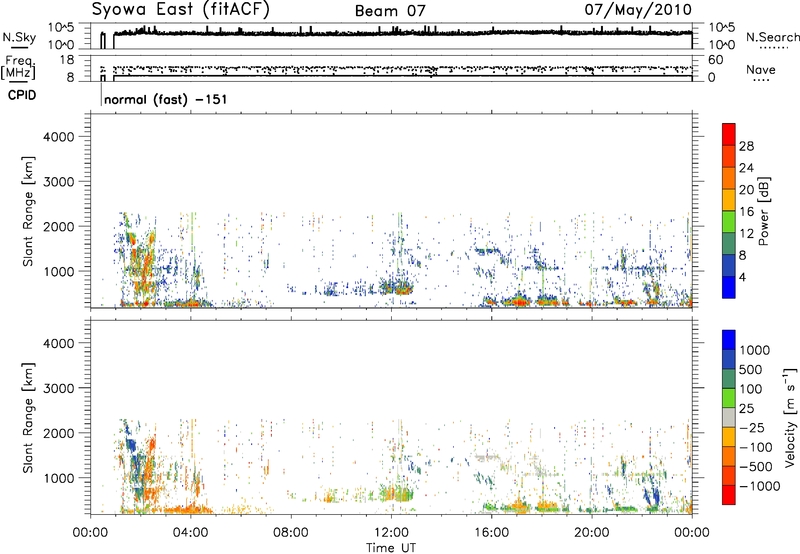This screenshot has height=554, width=800.
Task: Click the 'CPID' label
Action: [22, 95]
